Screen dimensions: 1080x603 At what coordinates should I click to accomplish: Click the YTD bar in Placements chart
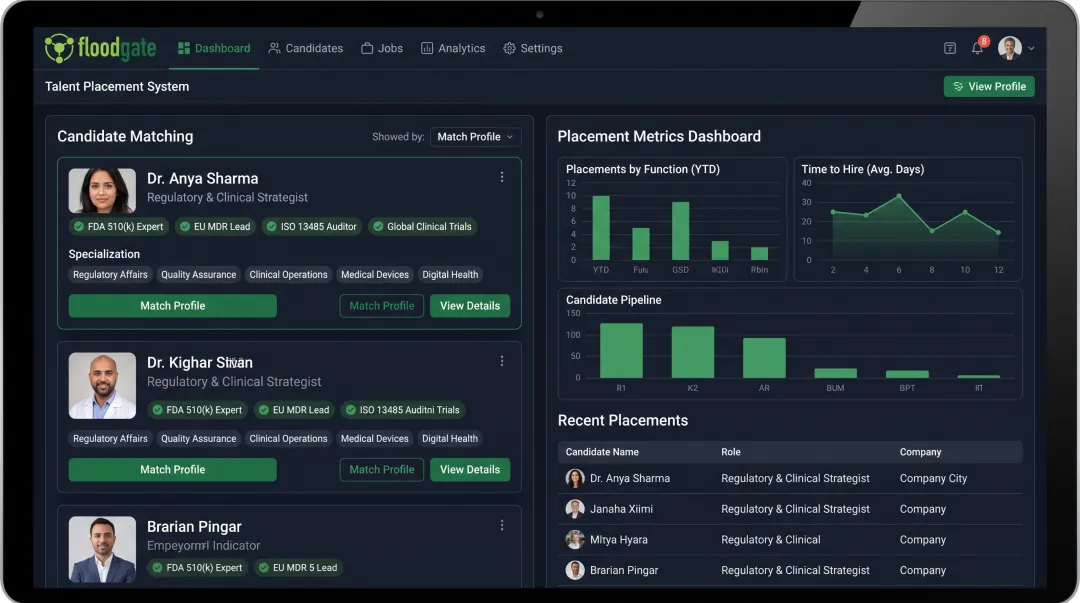(x=601, y=228)
